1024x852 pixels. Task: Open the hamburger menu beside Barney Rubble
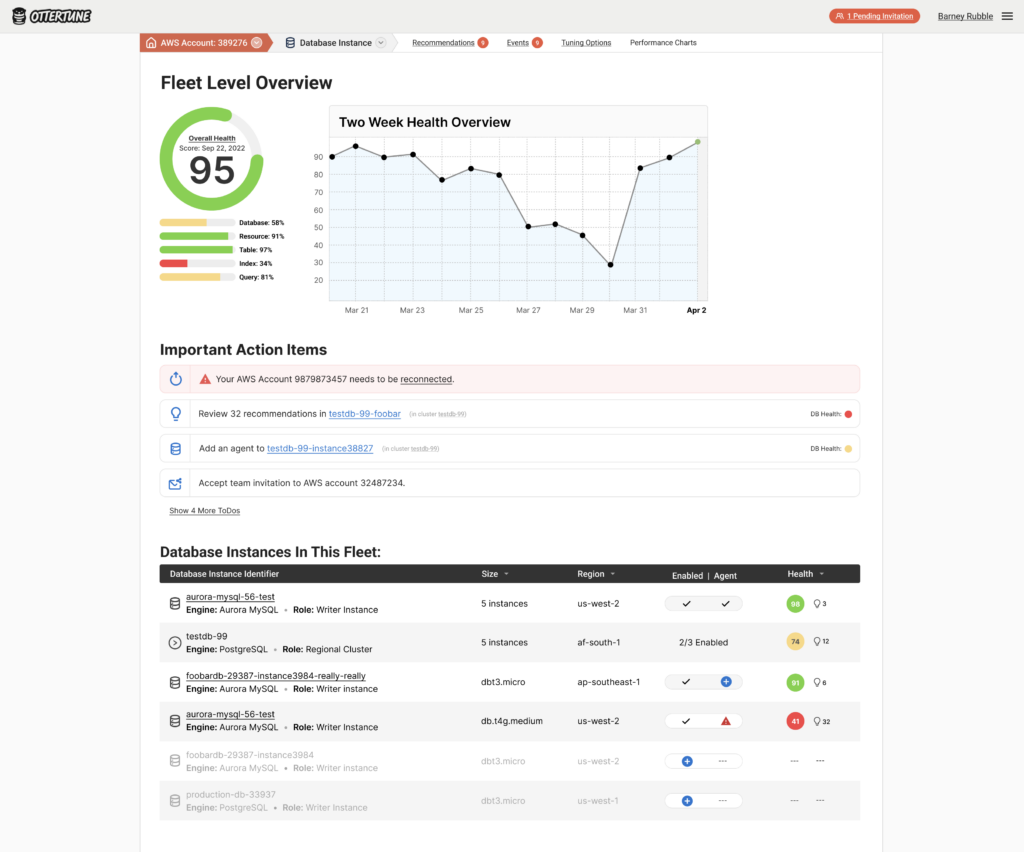click(x=1007, y=16)
